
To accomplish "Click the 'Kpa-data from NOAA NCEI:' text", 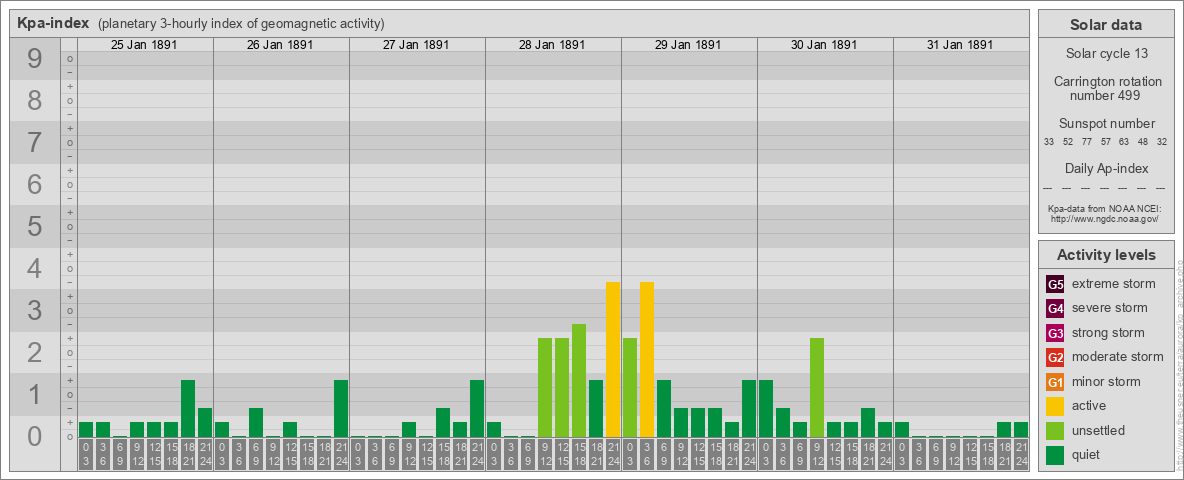I will pos(1104,208).
